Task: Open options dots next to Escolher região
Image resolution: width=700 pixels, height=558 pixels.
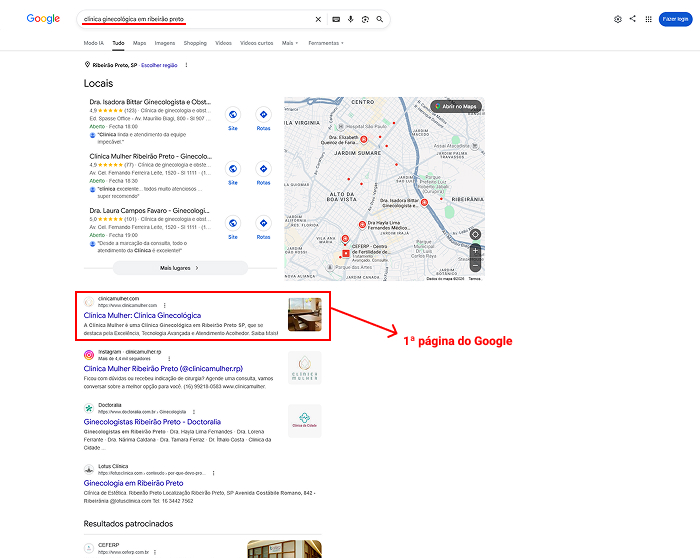Action: tap(186, 65)
